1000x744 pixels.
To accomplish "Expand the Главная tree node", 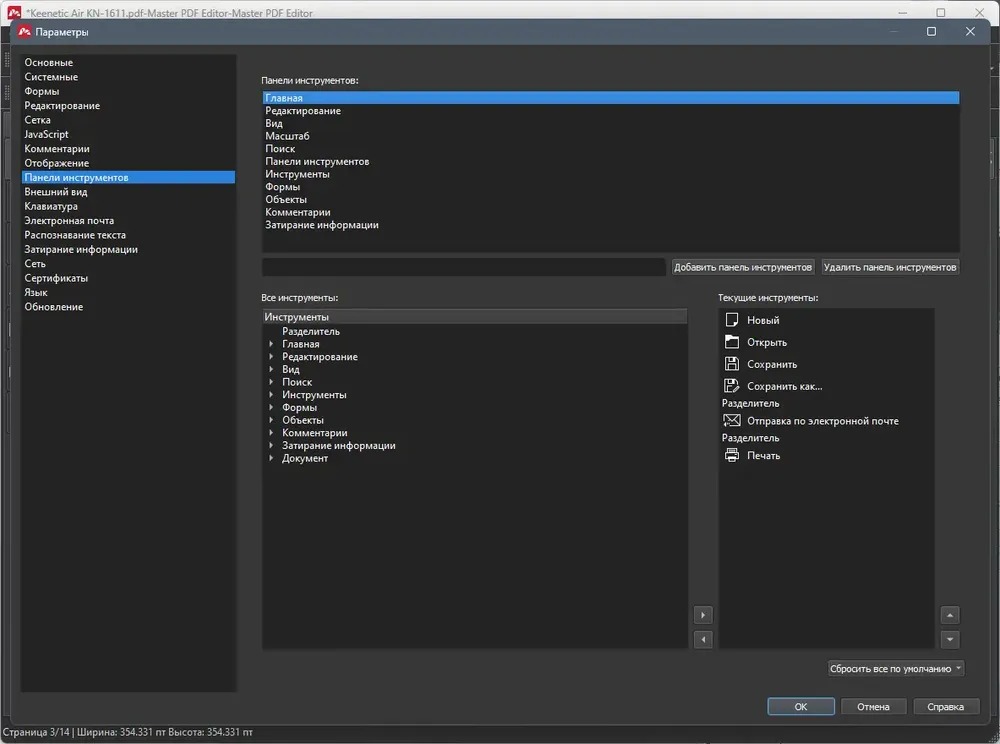I will tap(271, 344).
